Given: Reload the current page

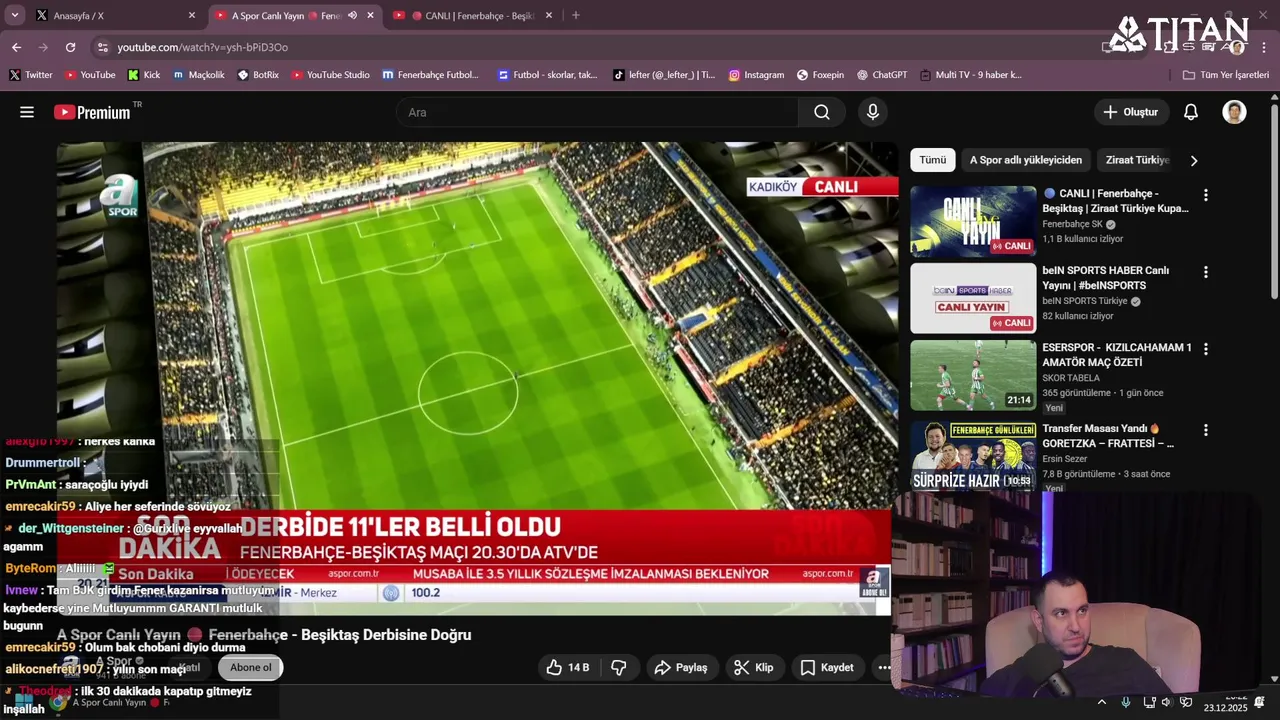Looking at the screenshot, I should tap(70, 47).
